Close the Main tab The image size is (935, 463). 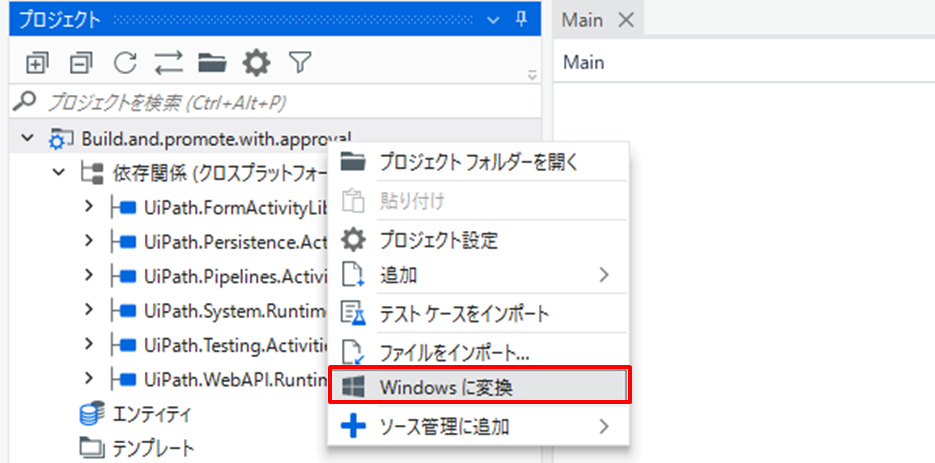[625, 20]
